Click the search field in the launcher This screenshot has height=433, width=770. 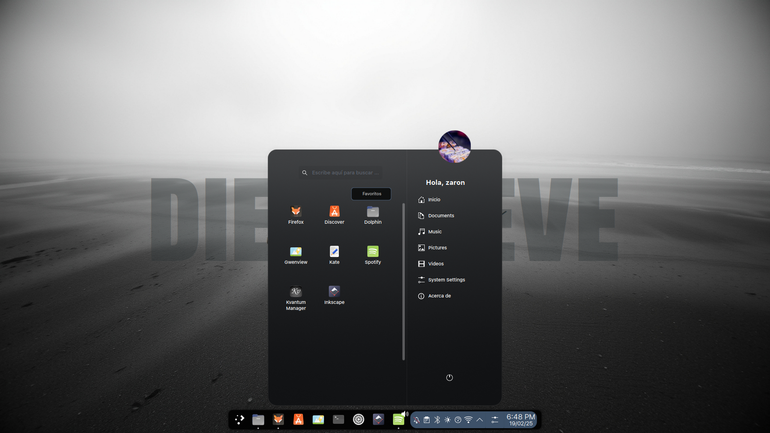click(342, 173)
